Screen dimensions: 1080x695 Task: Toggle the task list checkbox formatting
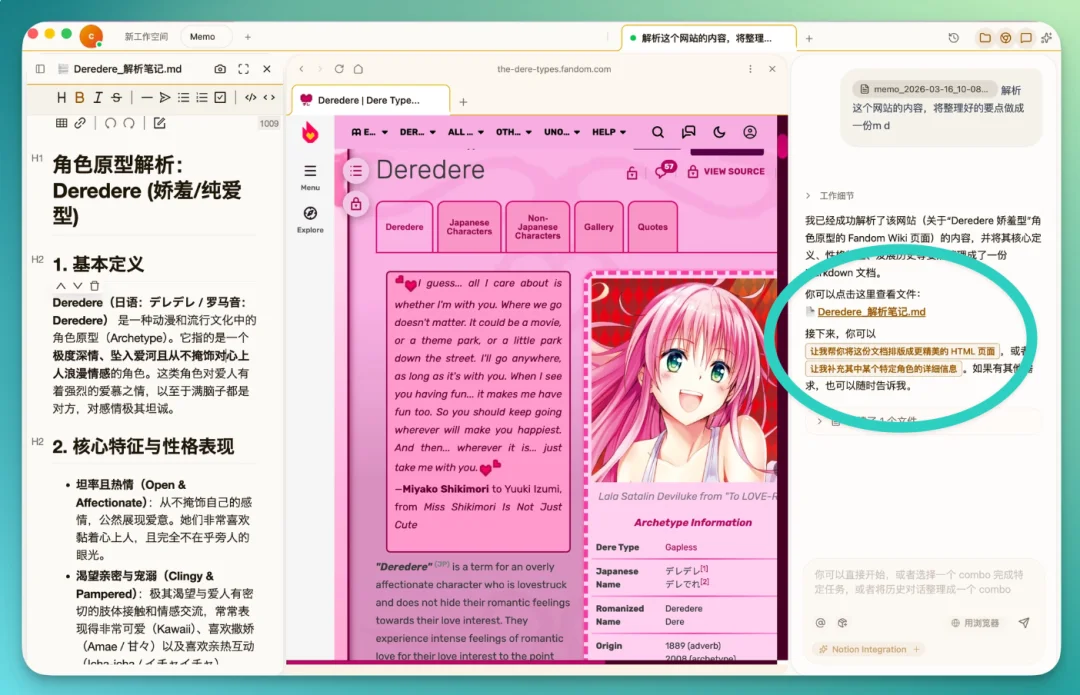click(221, 97)
